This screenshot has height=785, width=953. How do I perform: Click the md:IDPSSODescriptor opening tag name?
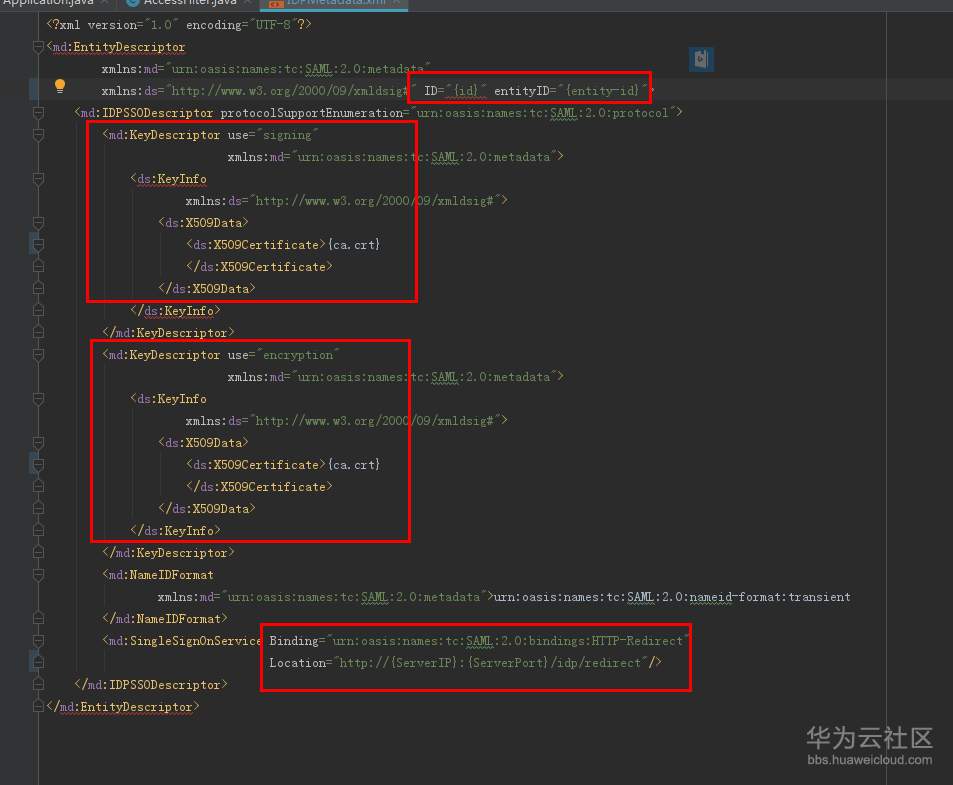(x=146, y=113)
